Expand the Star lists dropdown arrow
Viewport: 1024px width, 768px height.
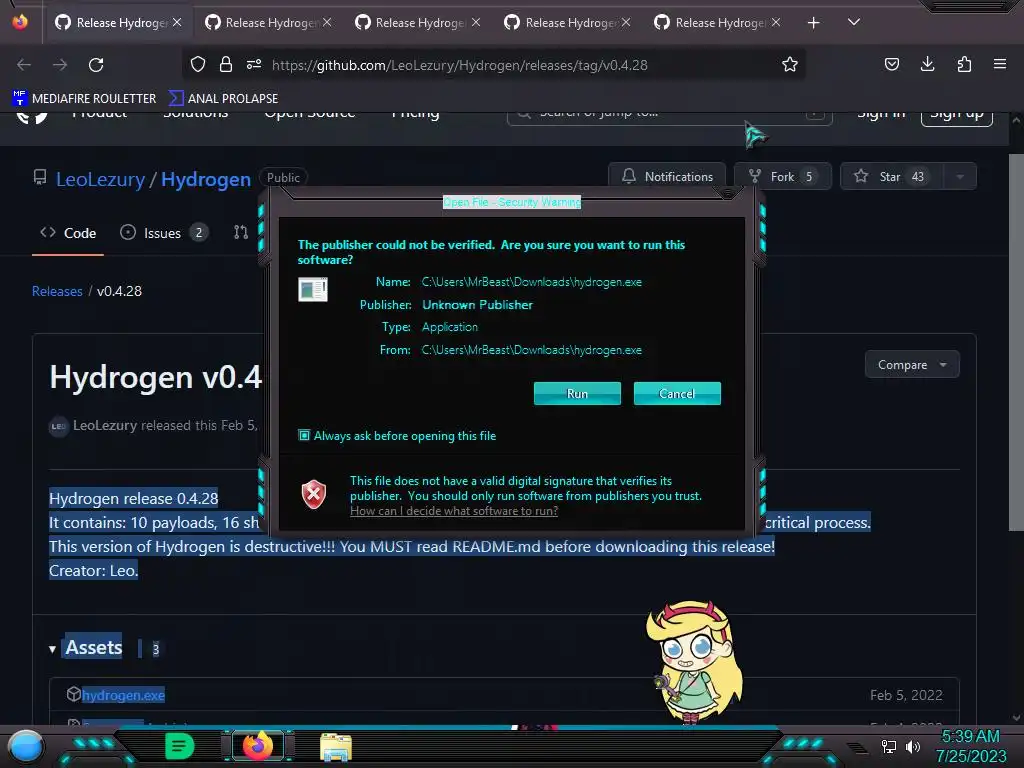(960, 176)
